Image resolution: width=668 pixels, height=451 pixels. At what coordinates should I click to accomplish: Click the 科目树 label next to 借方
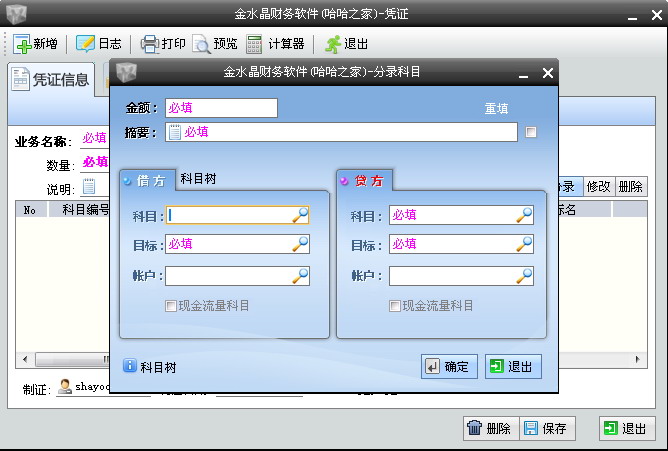coord(199,178)
